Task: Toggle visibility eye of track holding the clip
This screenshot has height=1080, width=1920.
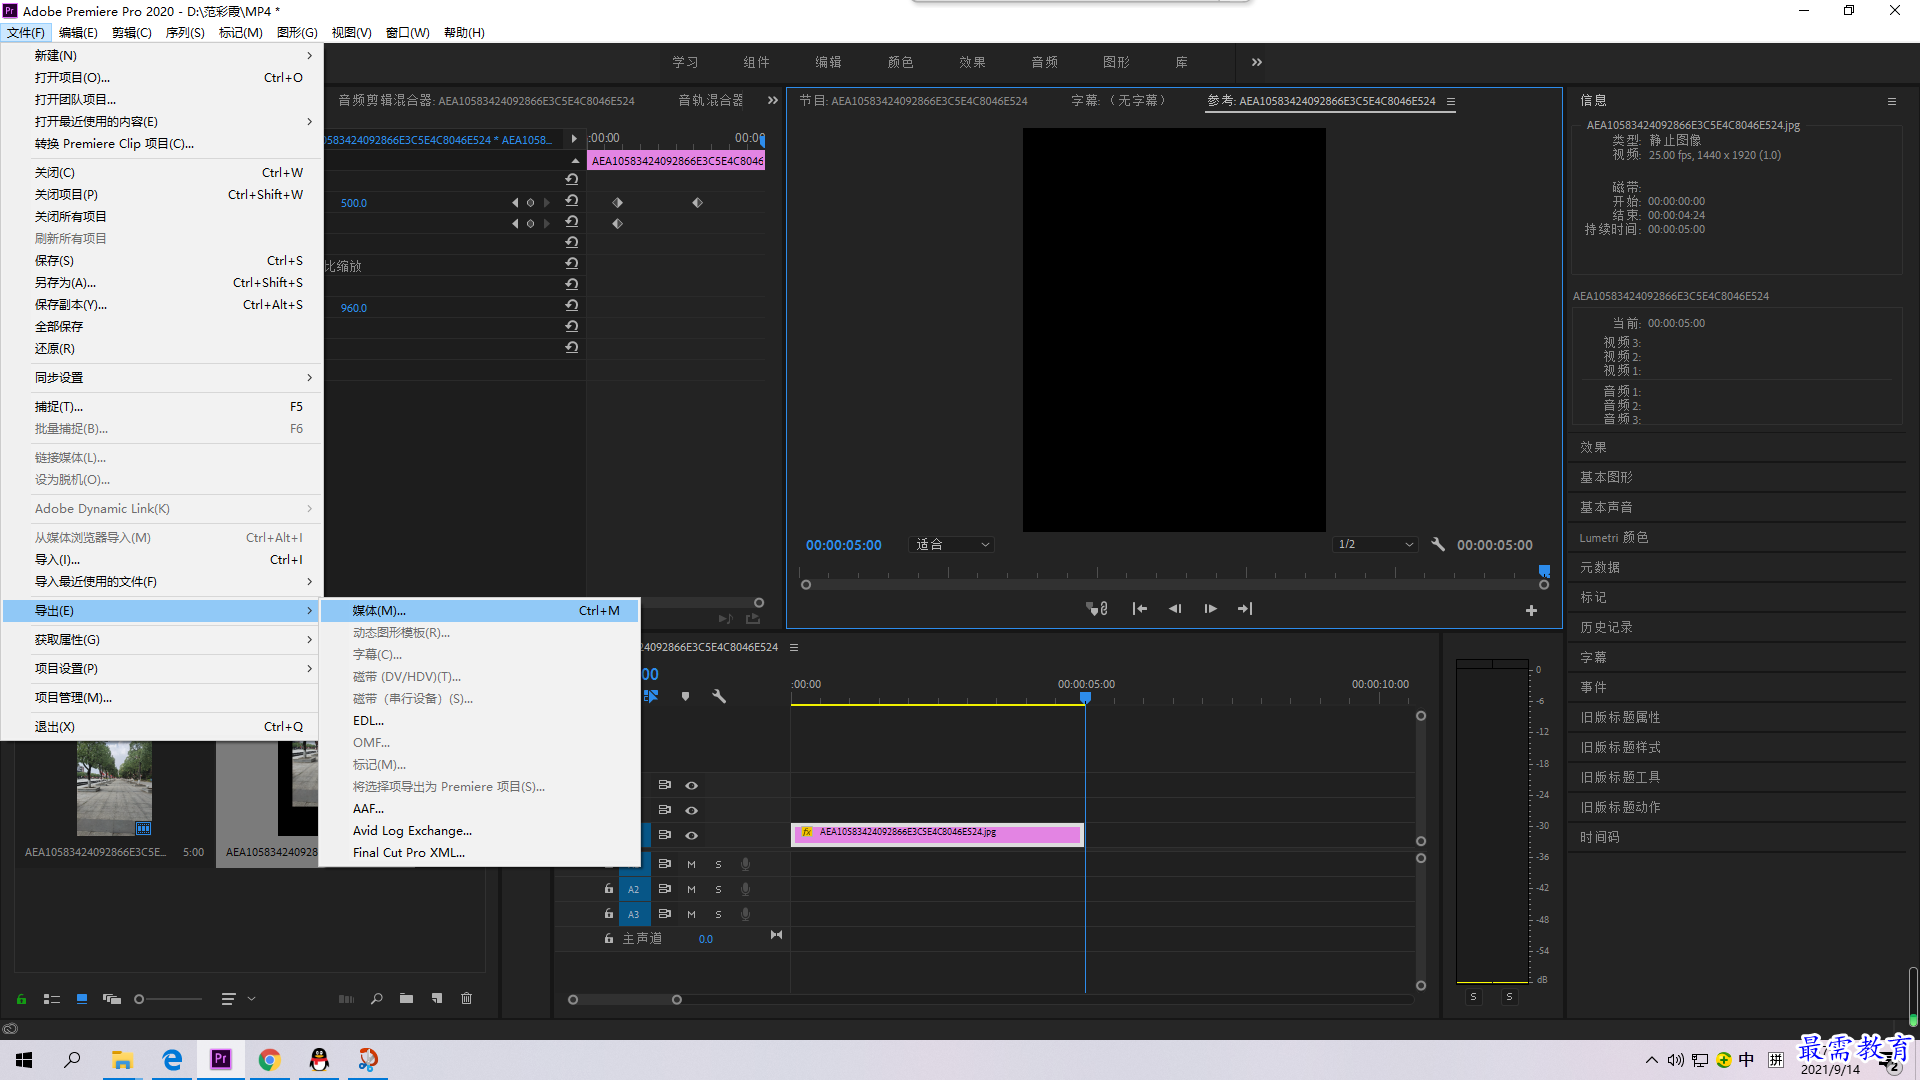Action: [691, 835]
